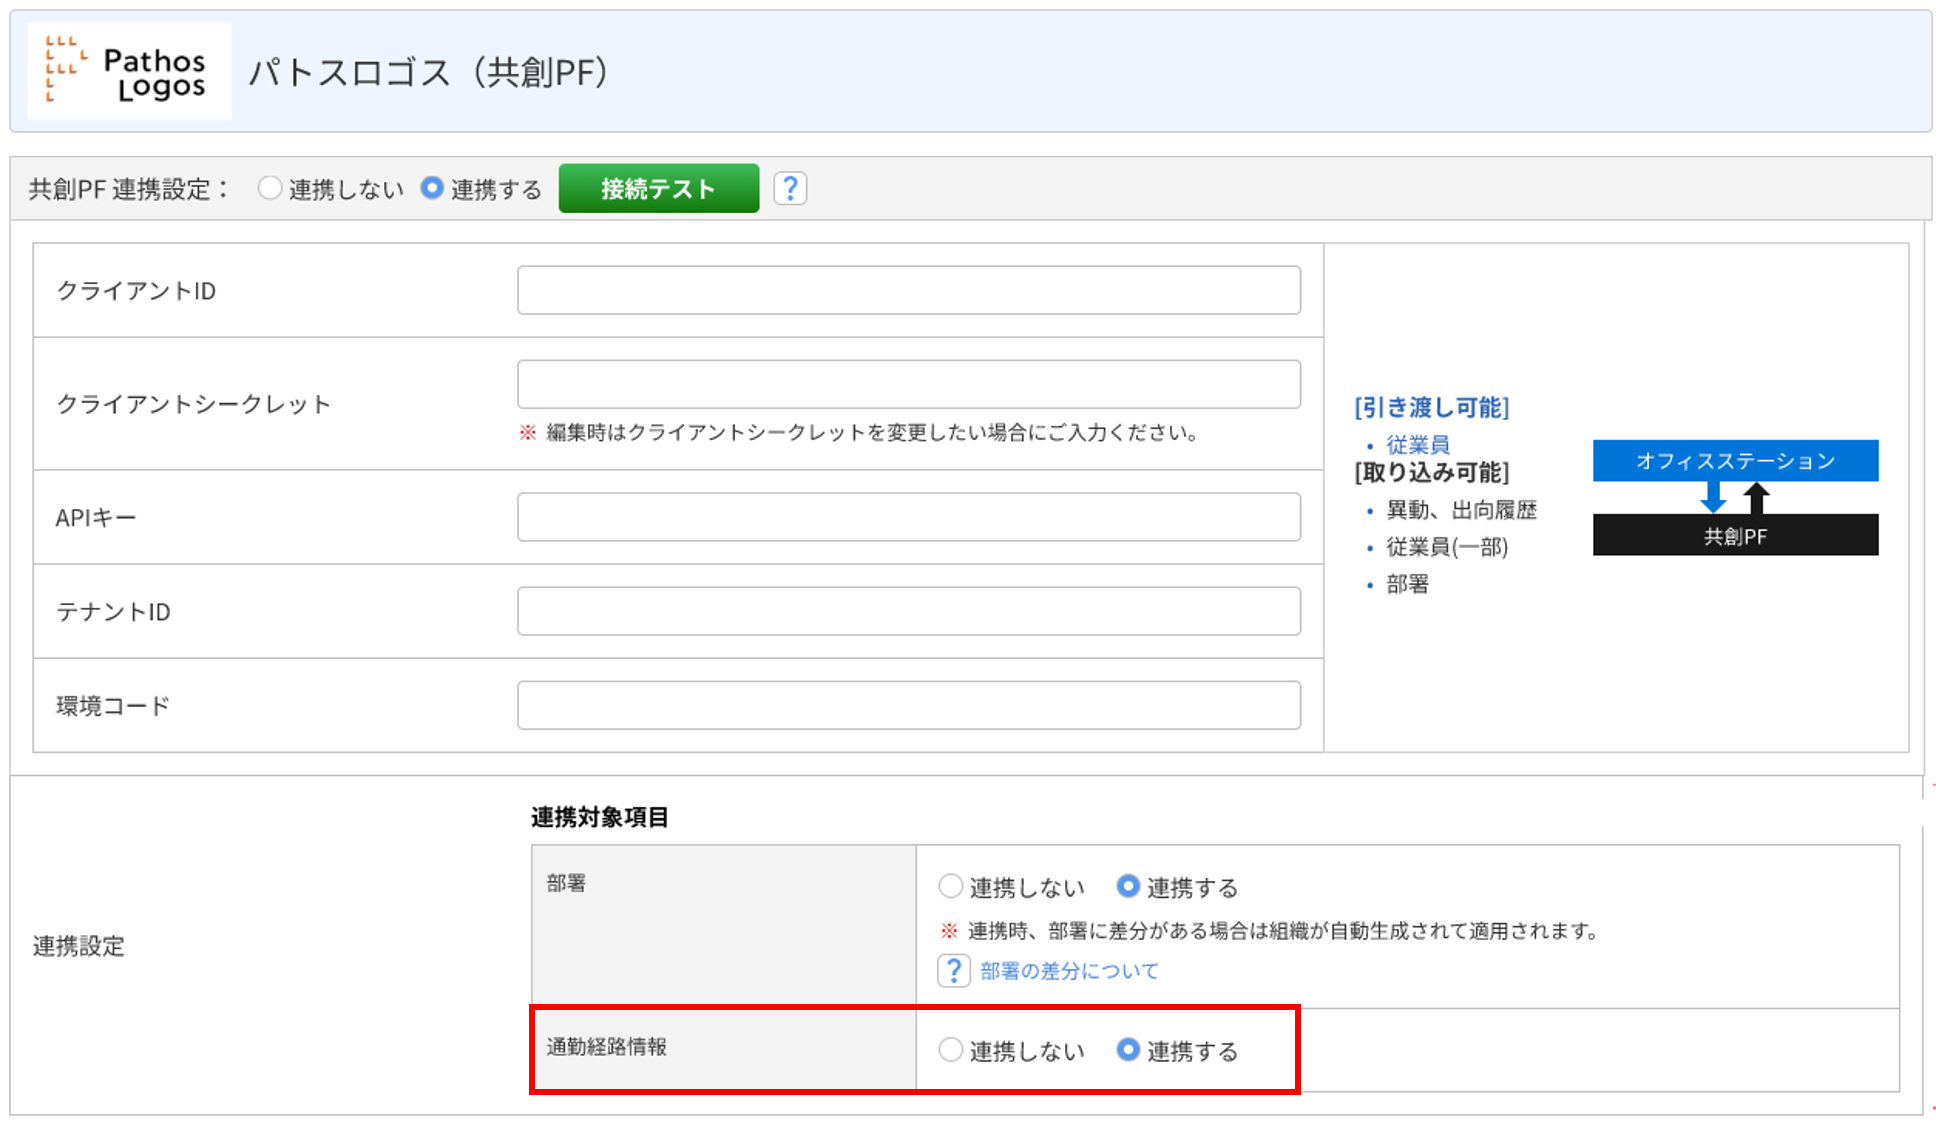Click the テナントID label
This screenshot has height=1125, width=1936.
(113, 612)
